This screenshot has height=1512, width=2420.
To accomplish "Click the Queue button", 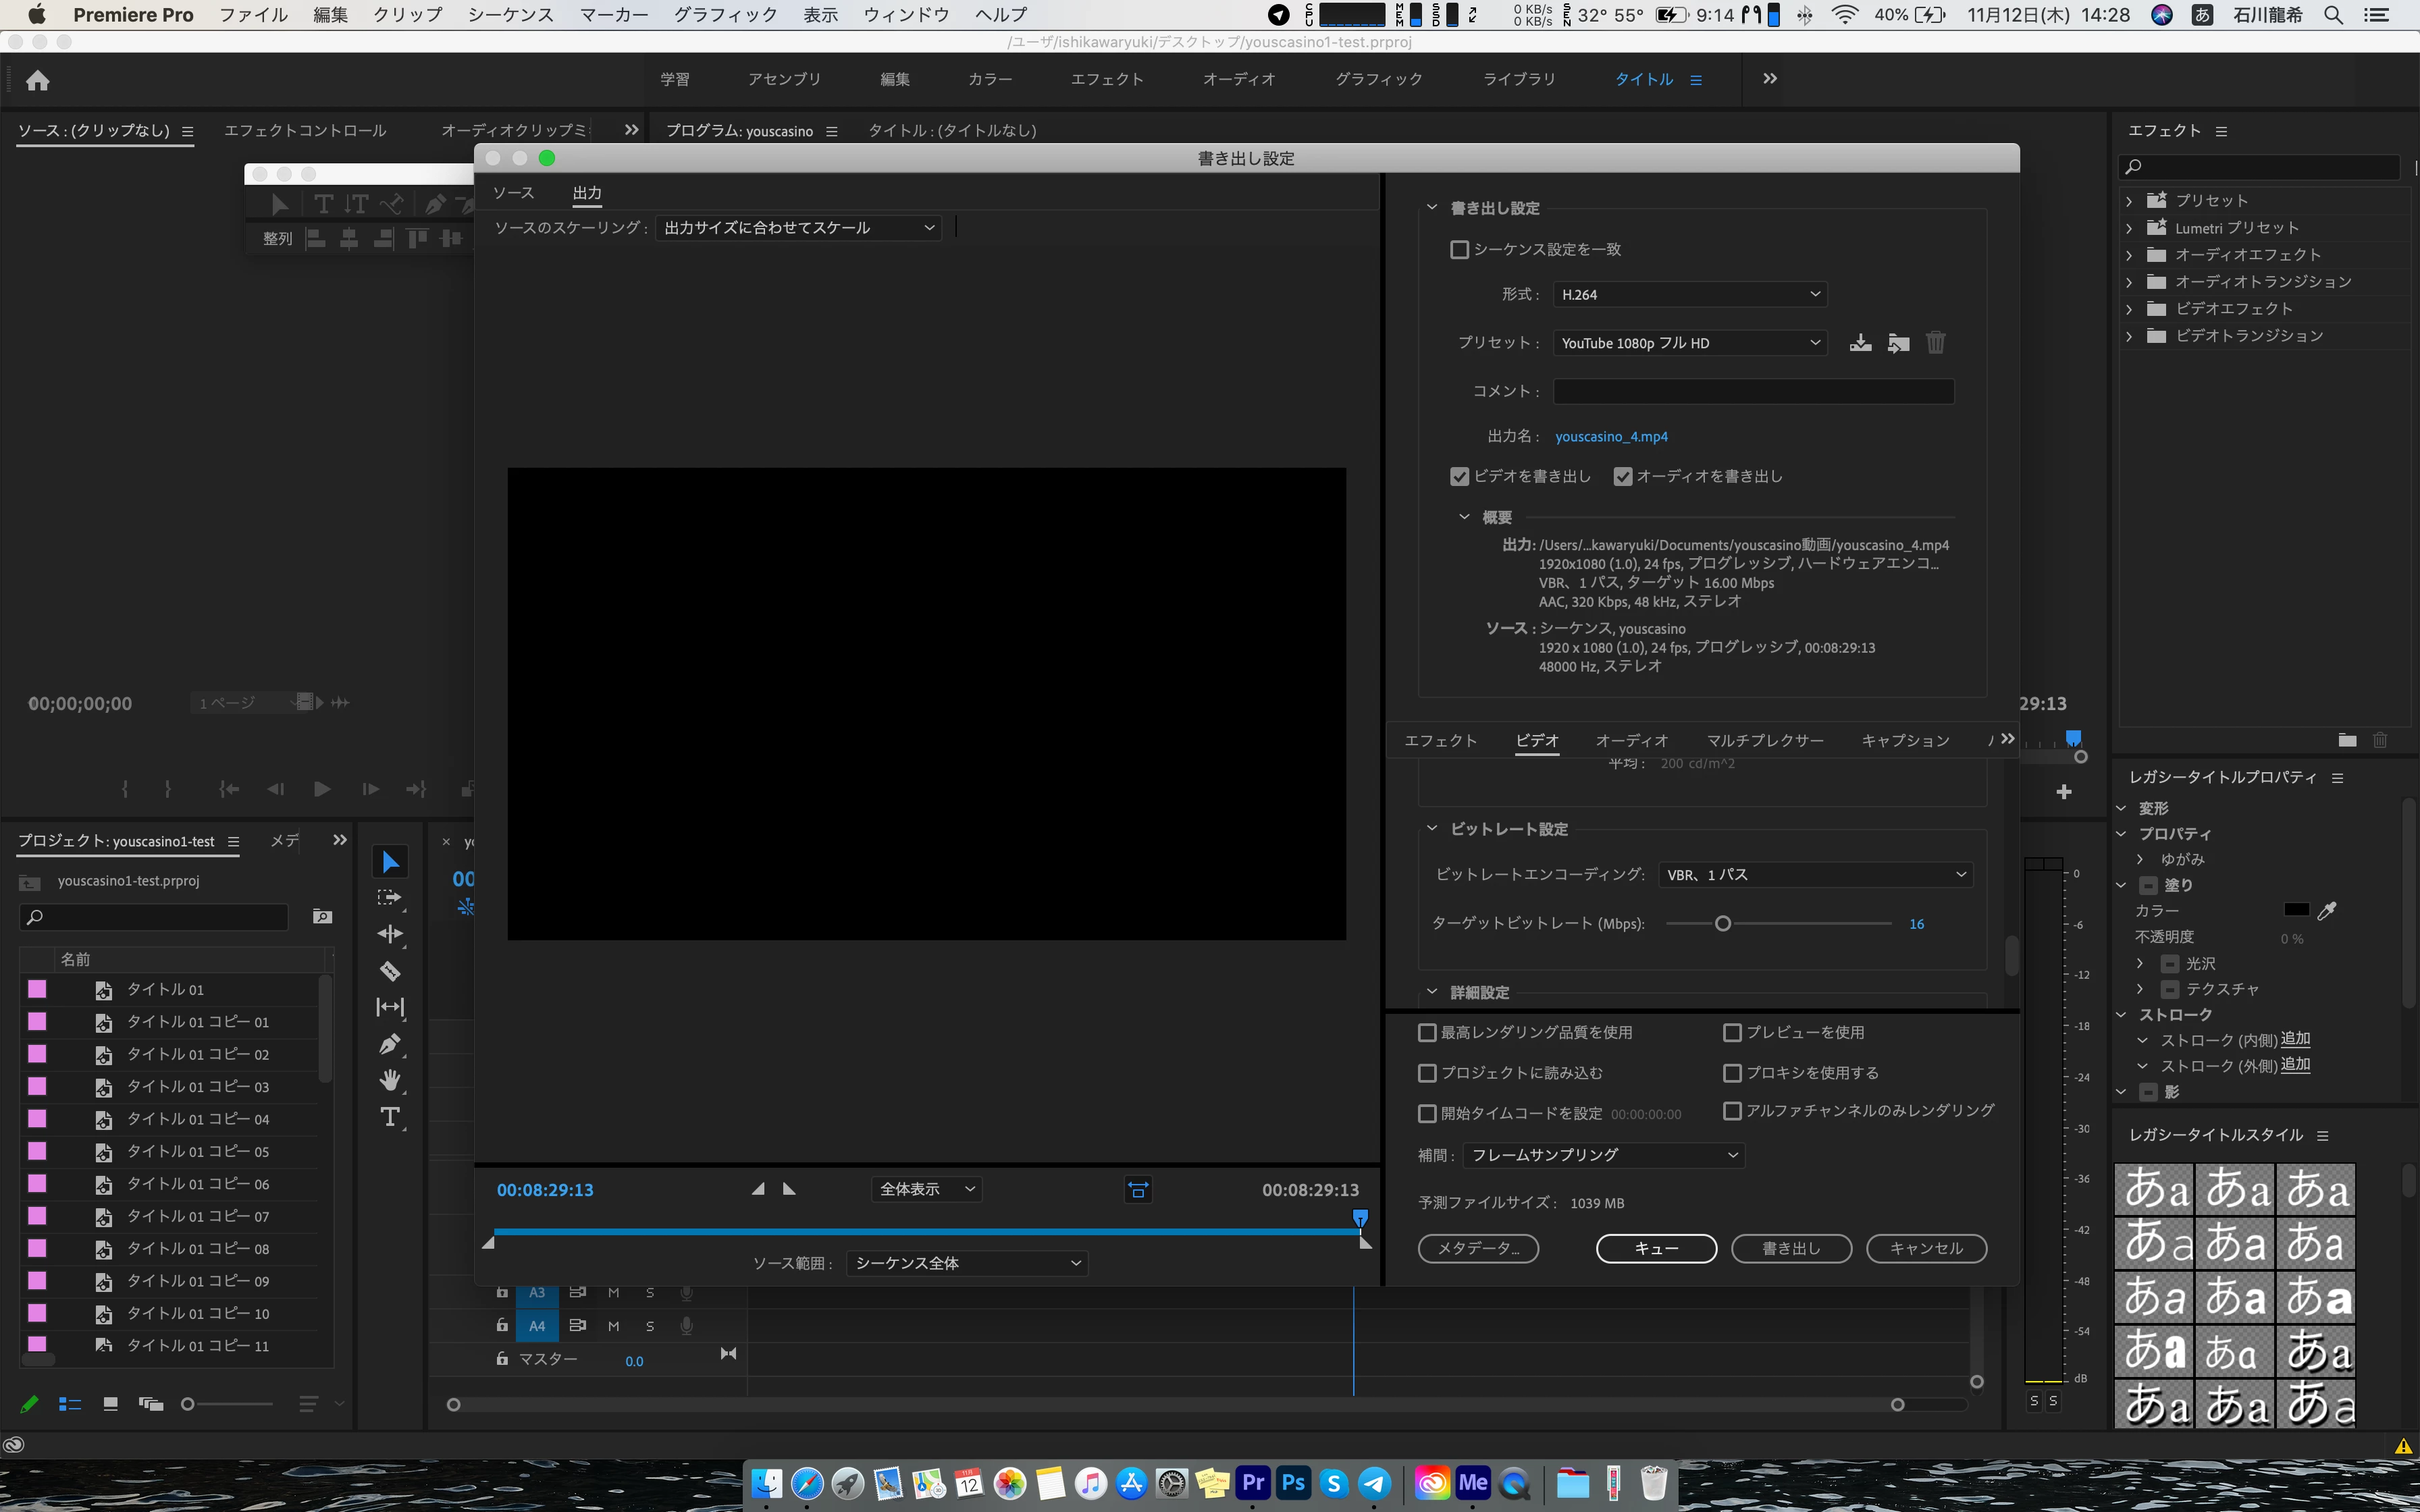I will pyautogui.click(x=1656, y=1248).
